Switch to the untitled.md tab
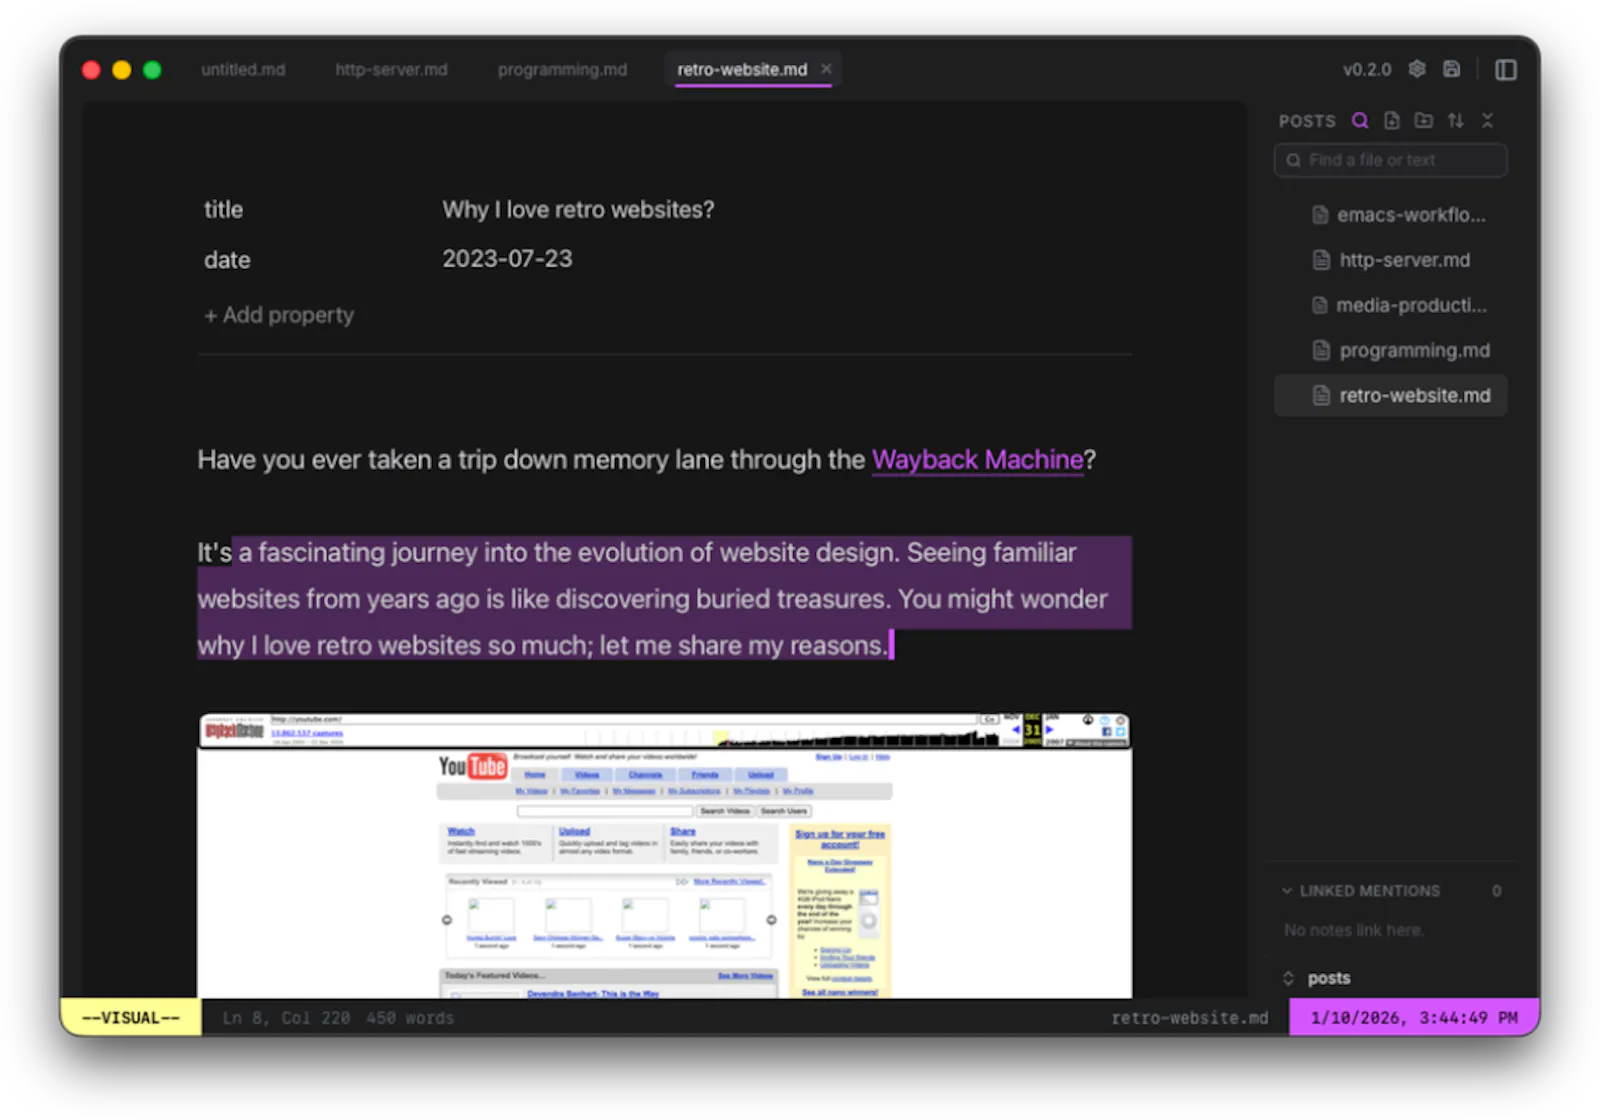 coord(243,69)
